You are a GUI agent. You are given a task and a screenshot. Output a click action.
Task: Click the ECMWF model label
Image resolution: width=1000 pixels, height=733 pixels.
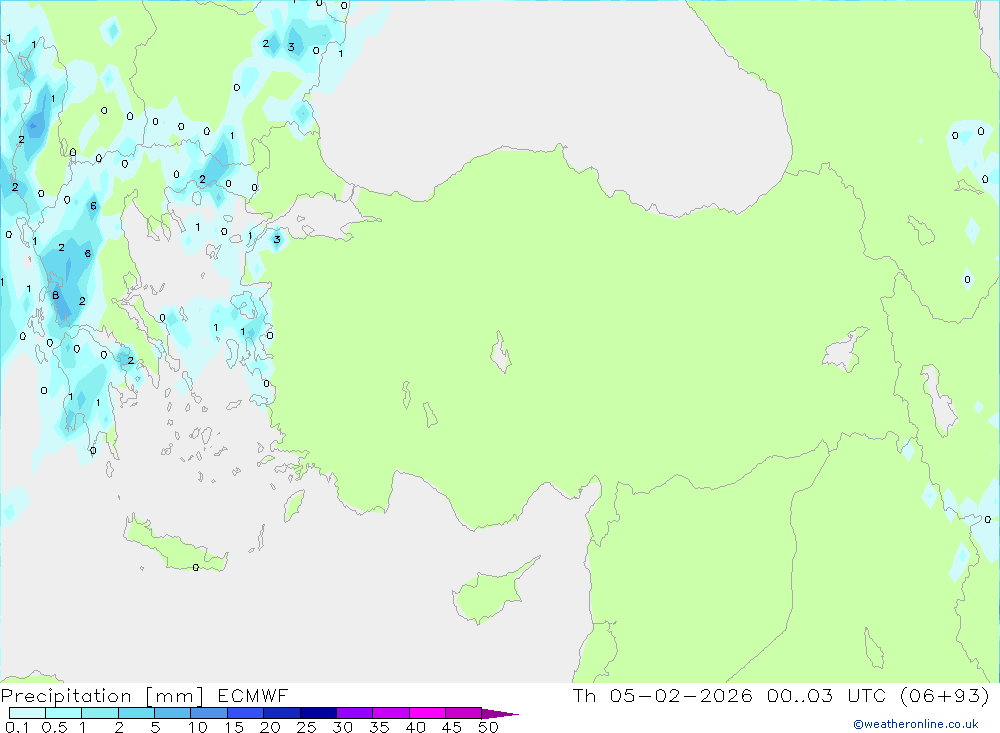pos(253,695)
